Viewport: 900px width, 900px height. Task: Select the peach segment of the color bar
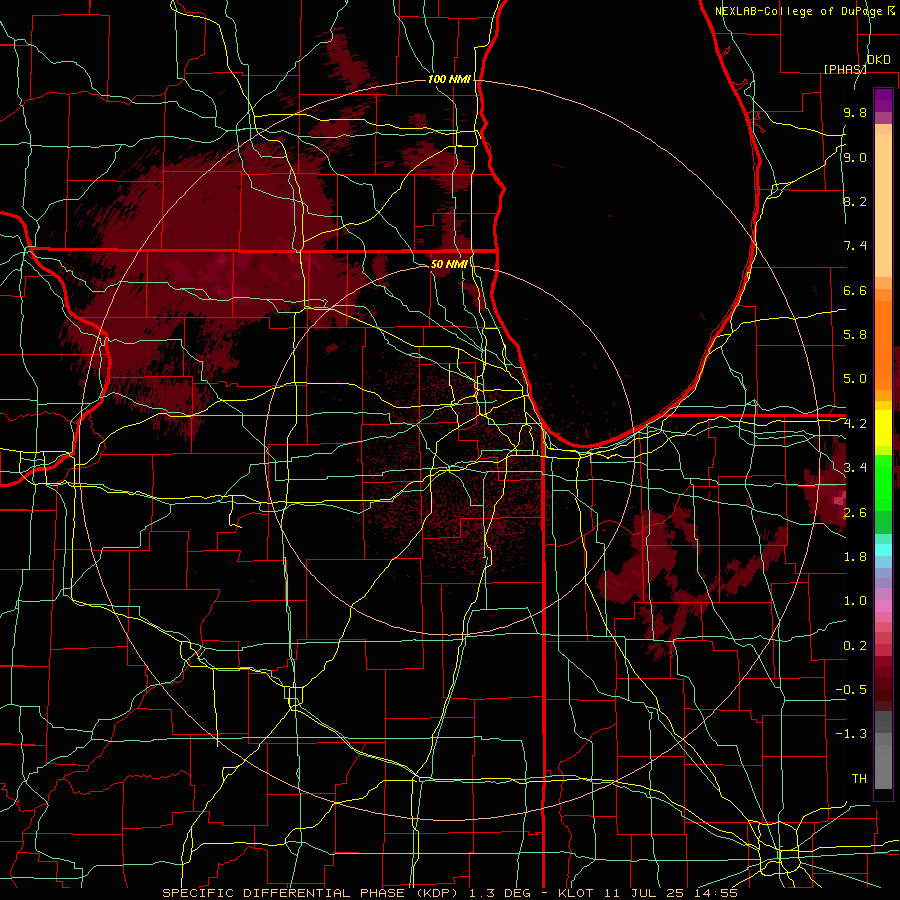883,201
